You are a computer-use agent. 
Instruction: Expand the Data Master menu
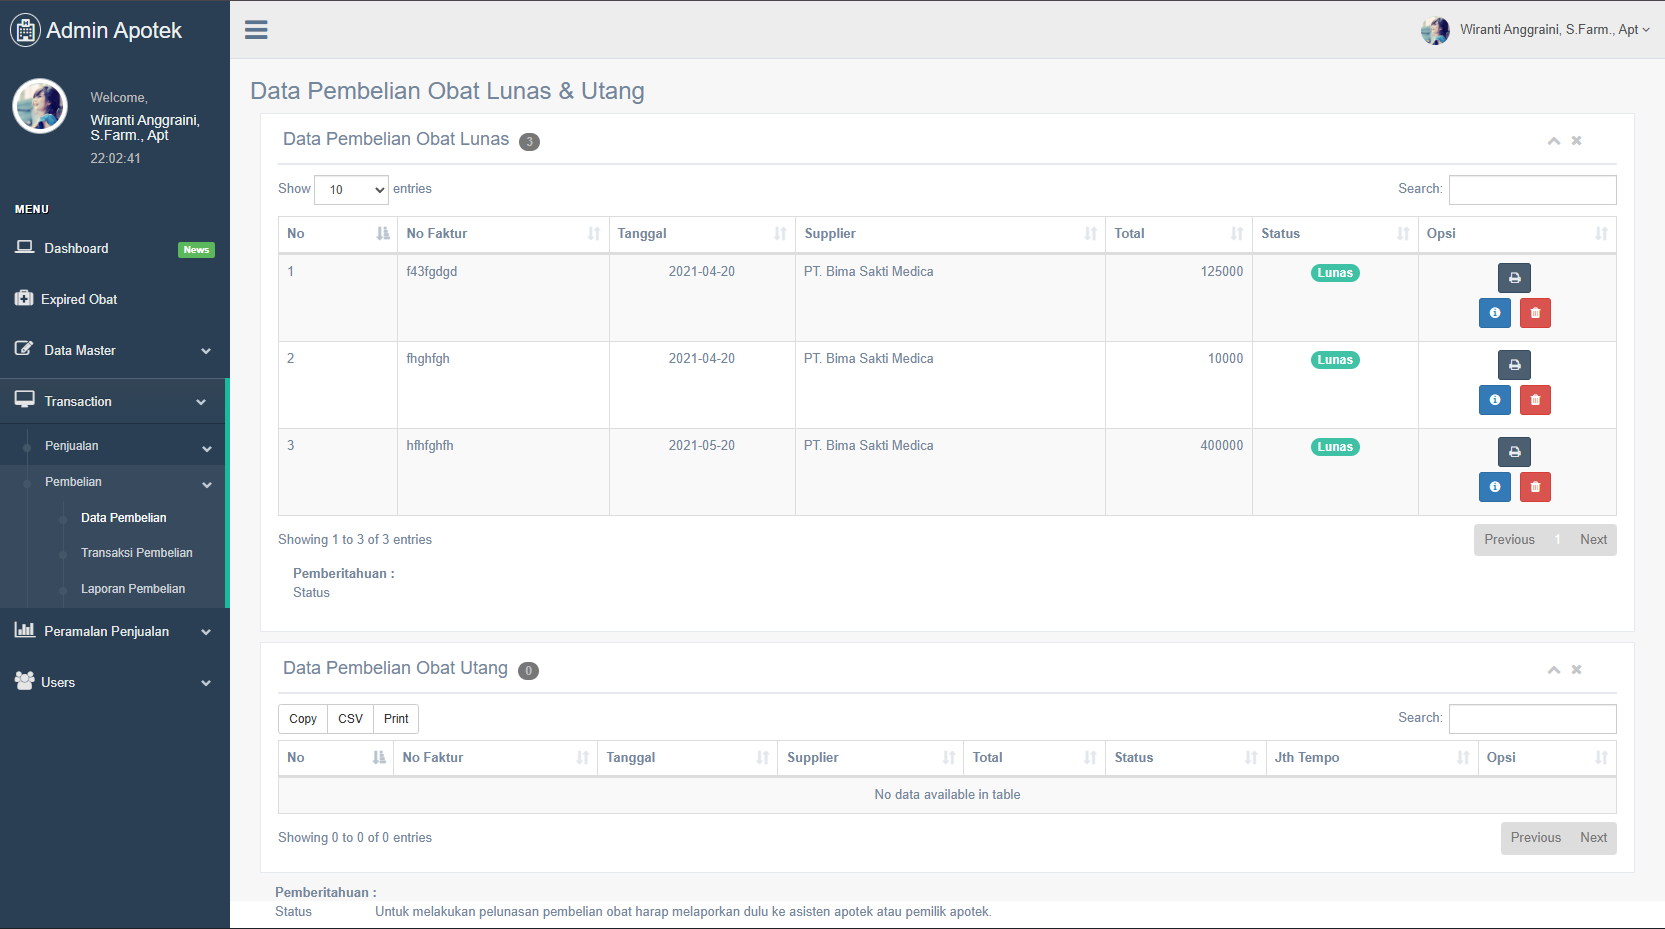115,351
